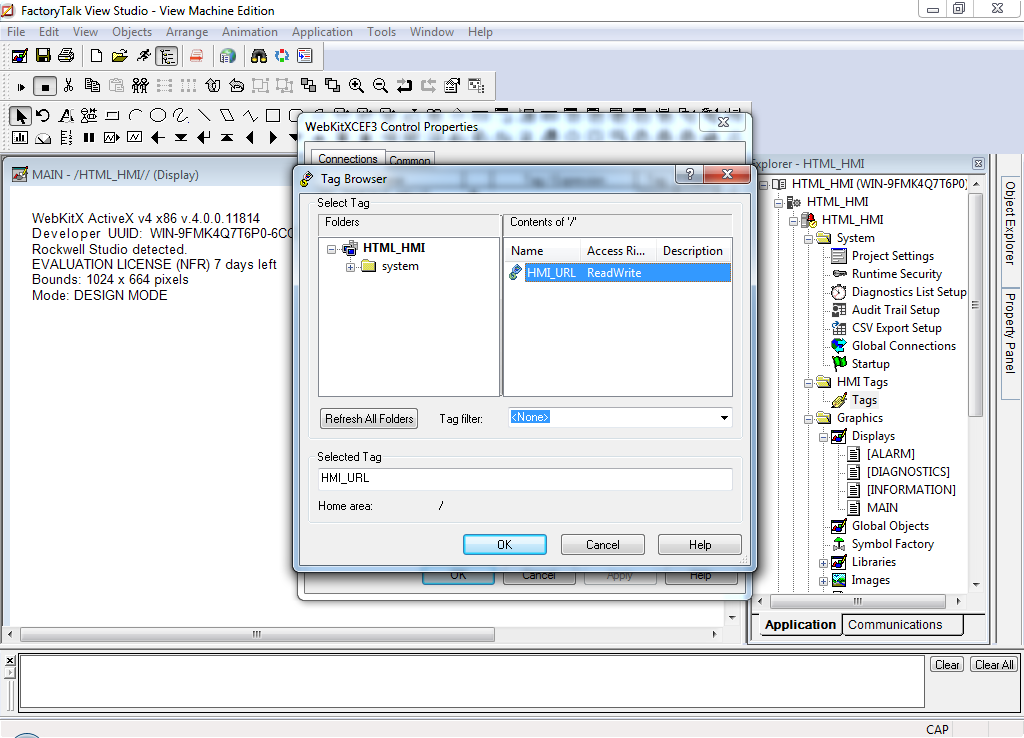Open the Tag filter dropdown
The image size is (1024, 738).
(x=724, y=417)
